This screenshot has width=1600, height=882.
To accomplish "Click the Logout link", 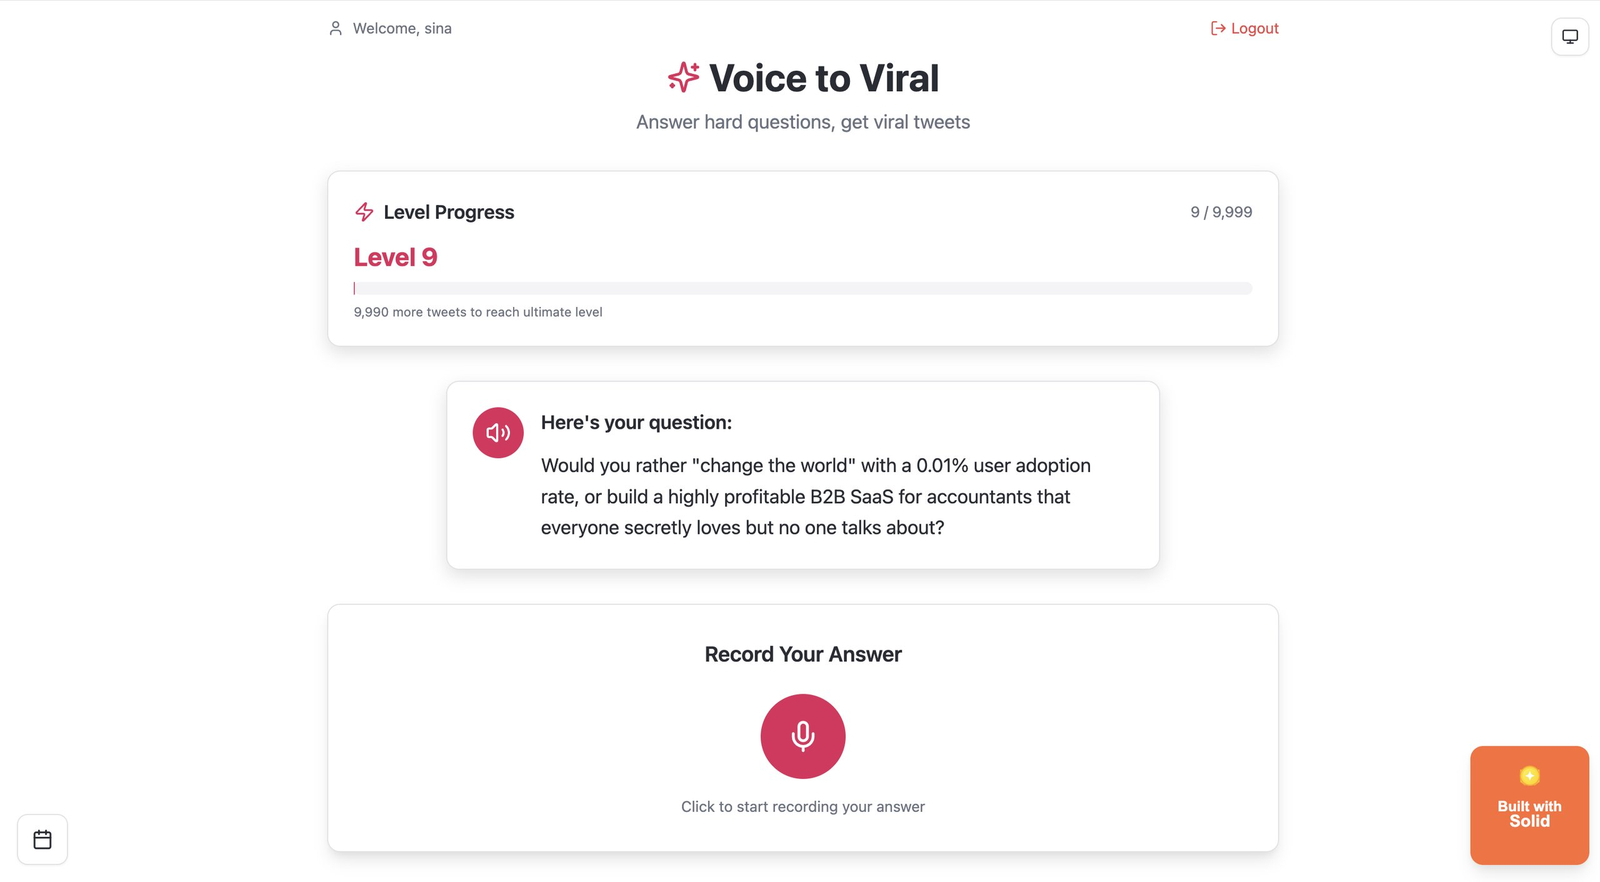I will tap(1244, 28).
